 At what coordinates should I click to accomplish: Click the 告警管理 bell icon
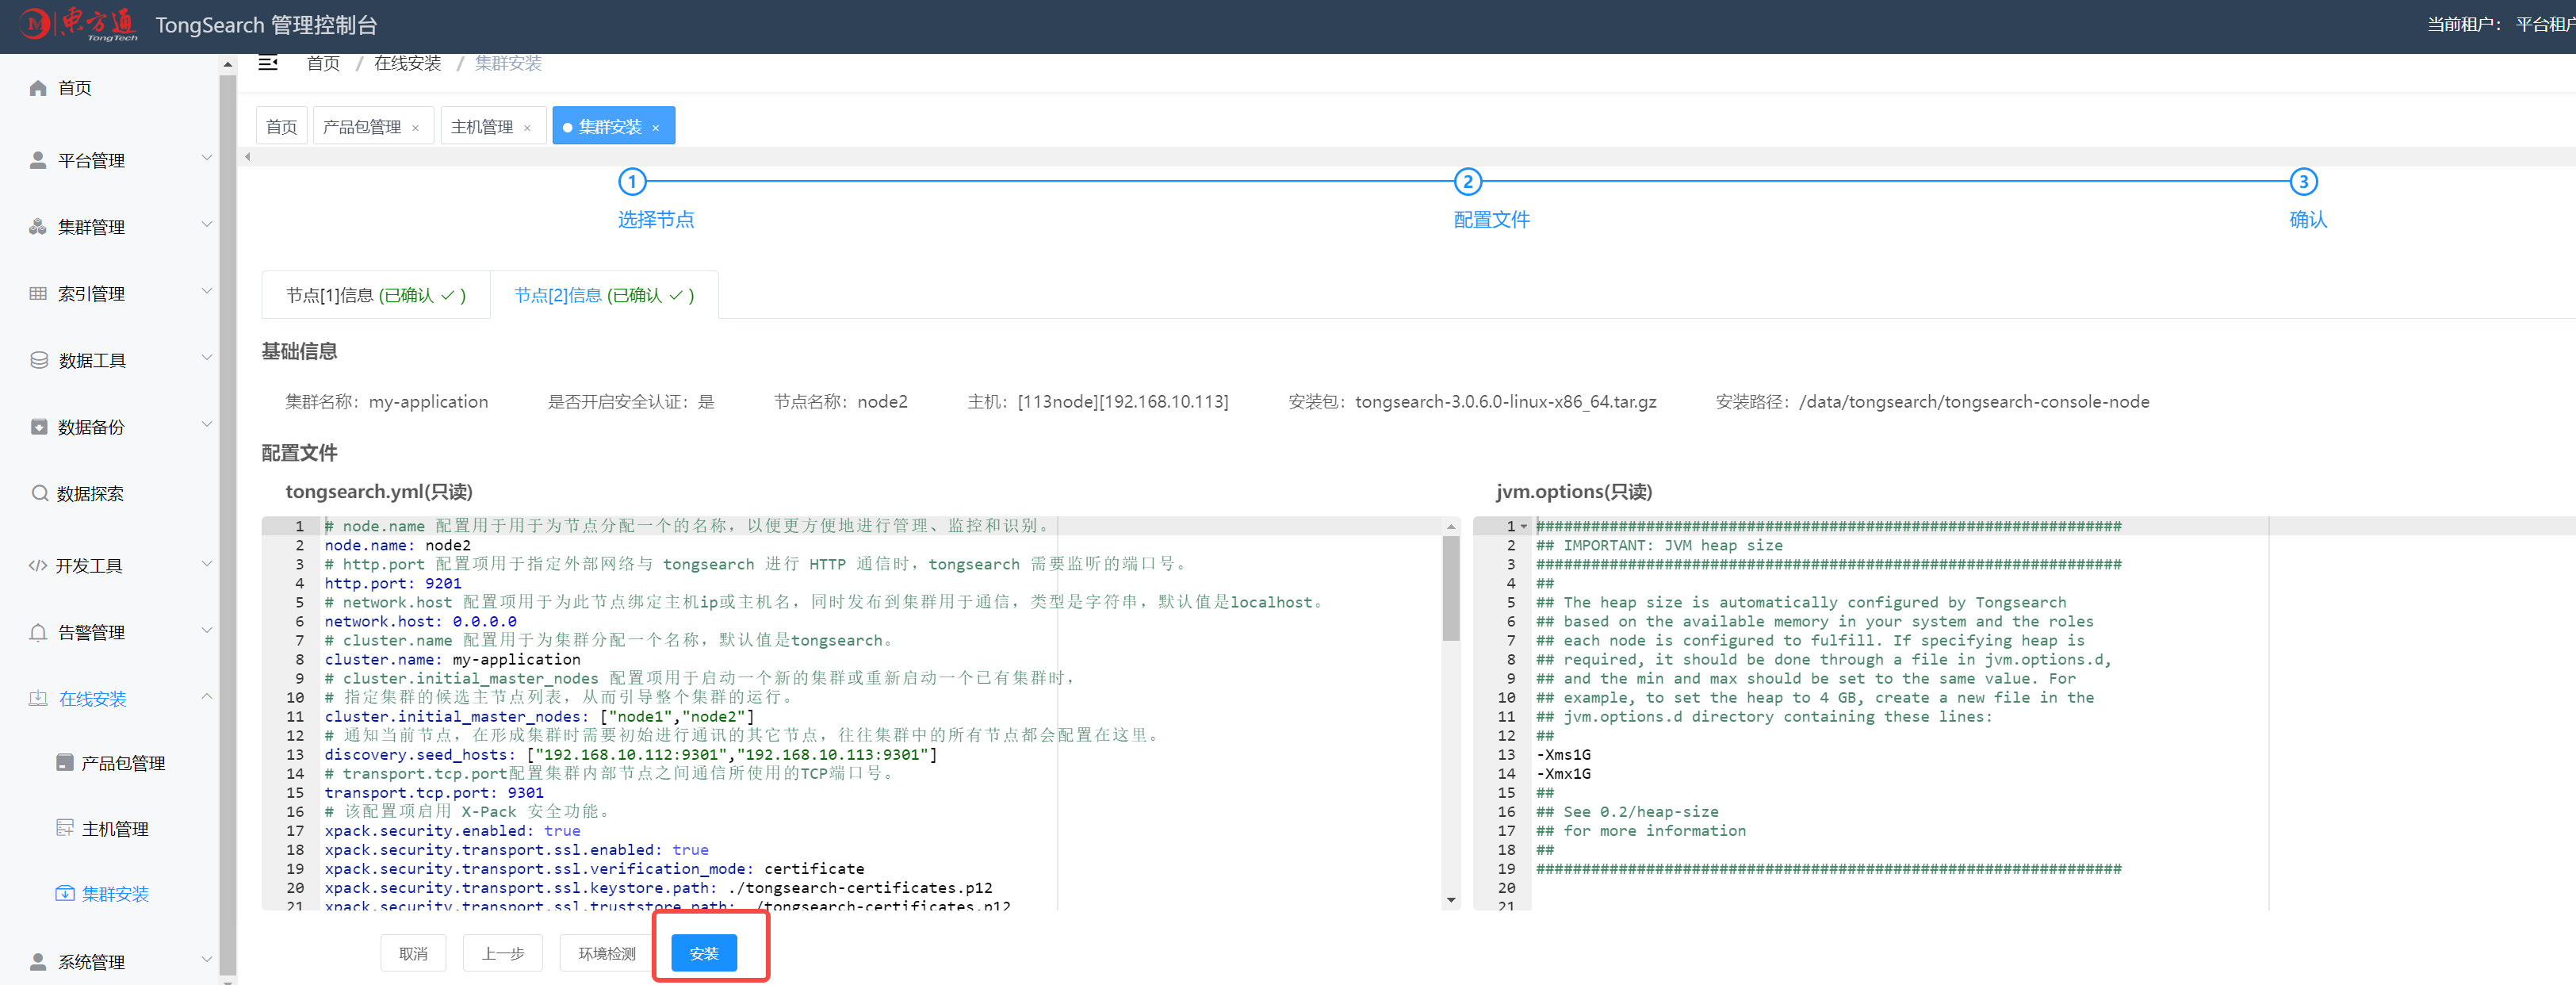coord(38,632)
